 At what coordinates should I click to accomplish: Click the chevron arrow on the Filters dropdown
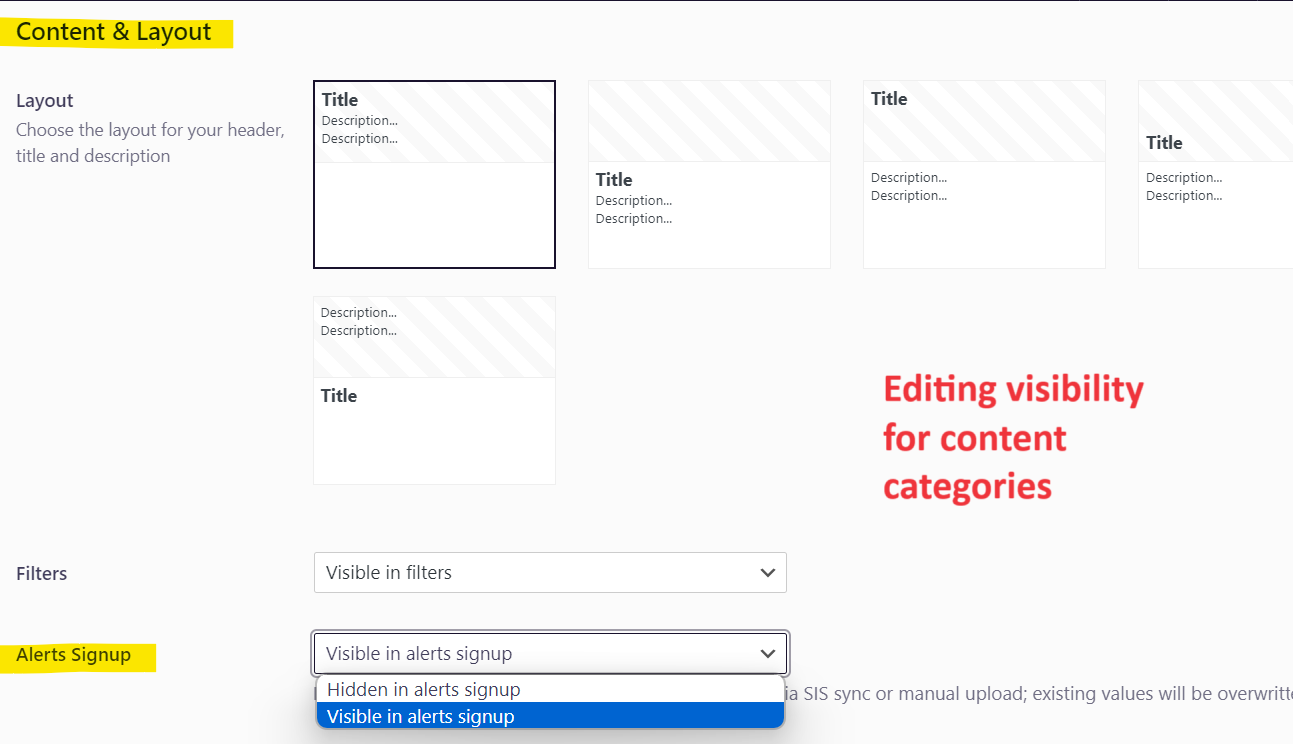[x=767, y=573]
